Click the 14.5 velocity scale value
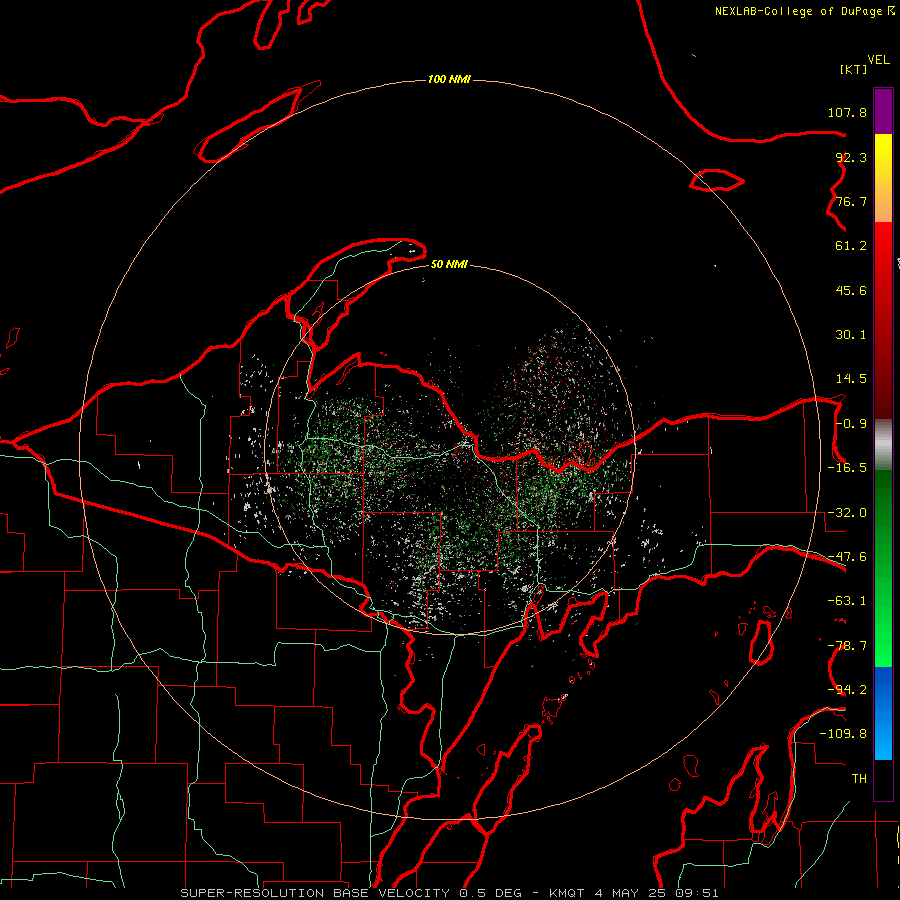 click(x=851, y=379)
